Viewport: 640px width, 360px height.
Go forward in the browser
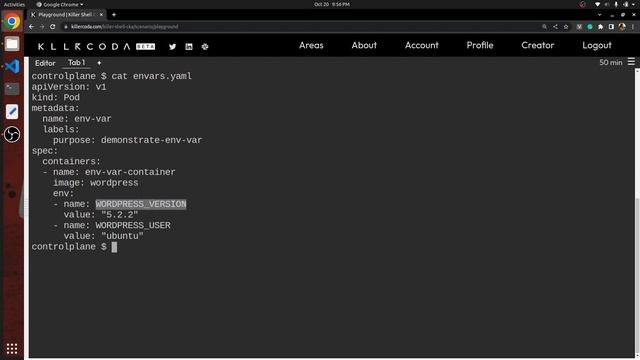coord(42,27)
